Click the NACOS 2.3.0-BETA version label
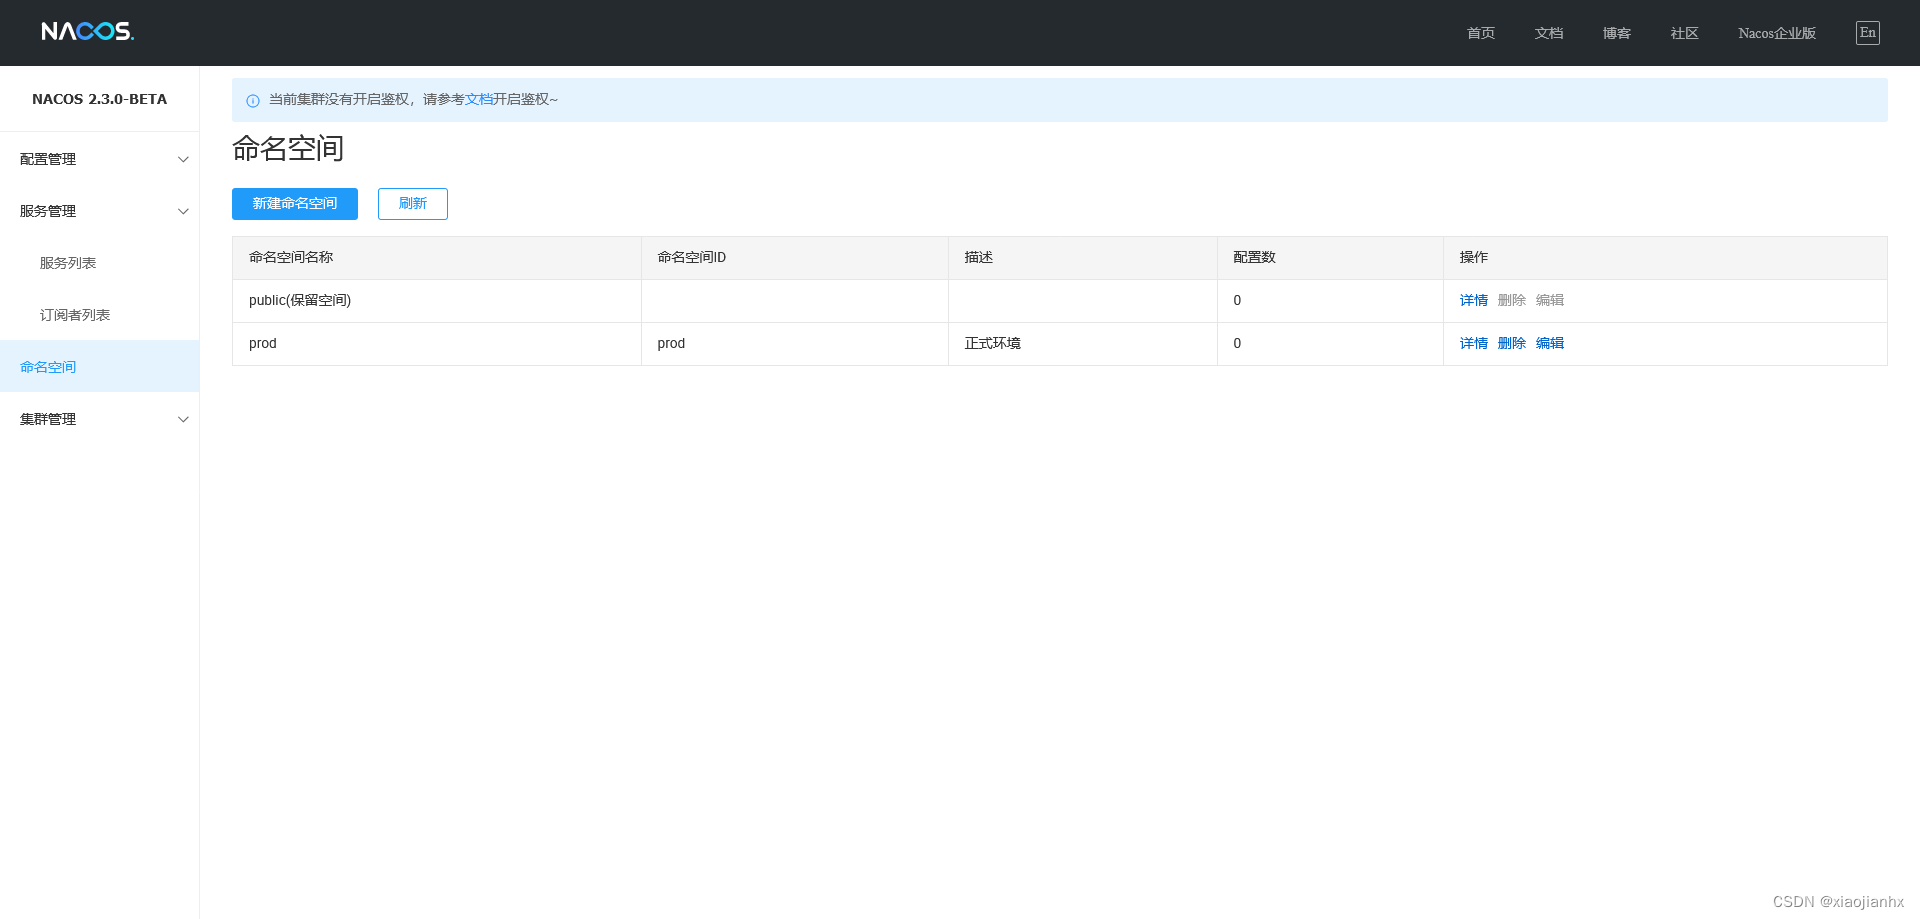This screenshot has width=1920, height=919. click(99, 99)
